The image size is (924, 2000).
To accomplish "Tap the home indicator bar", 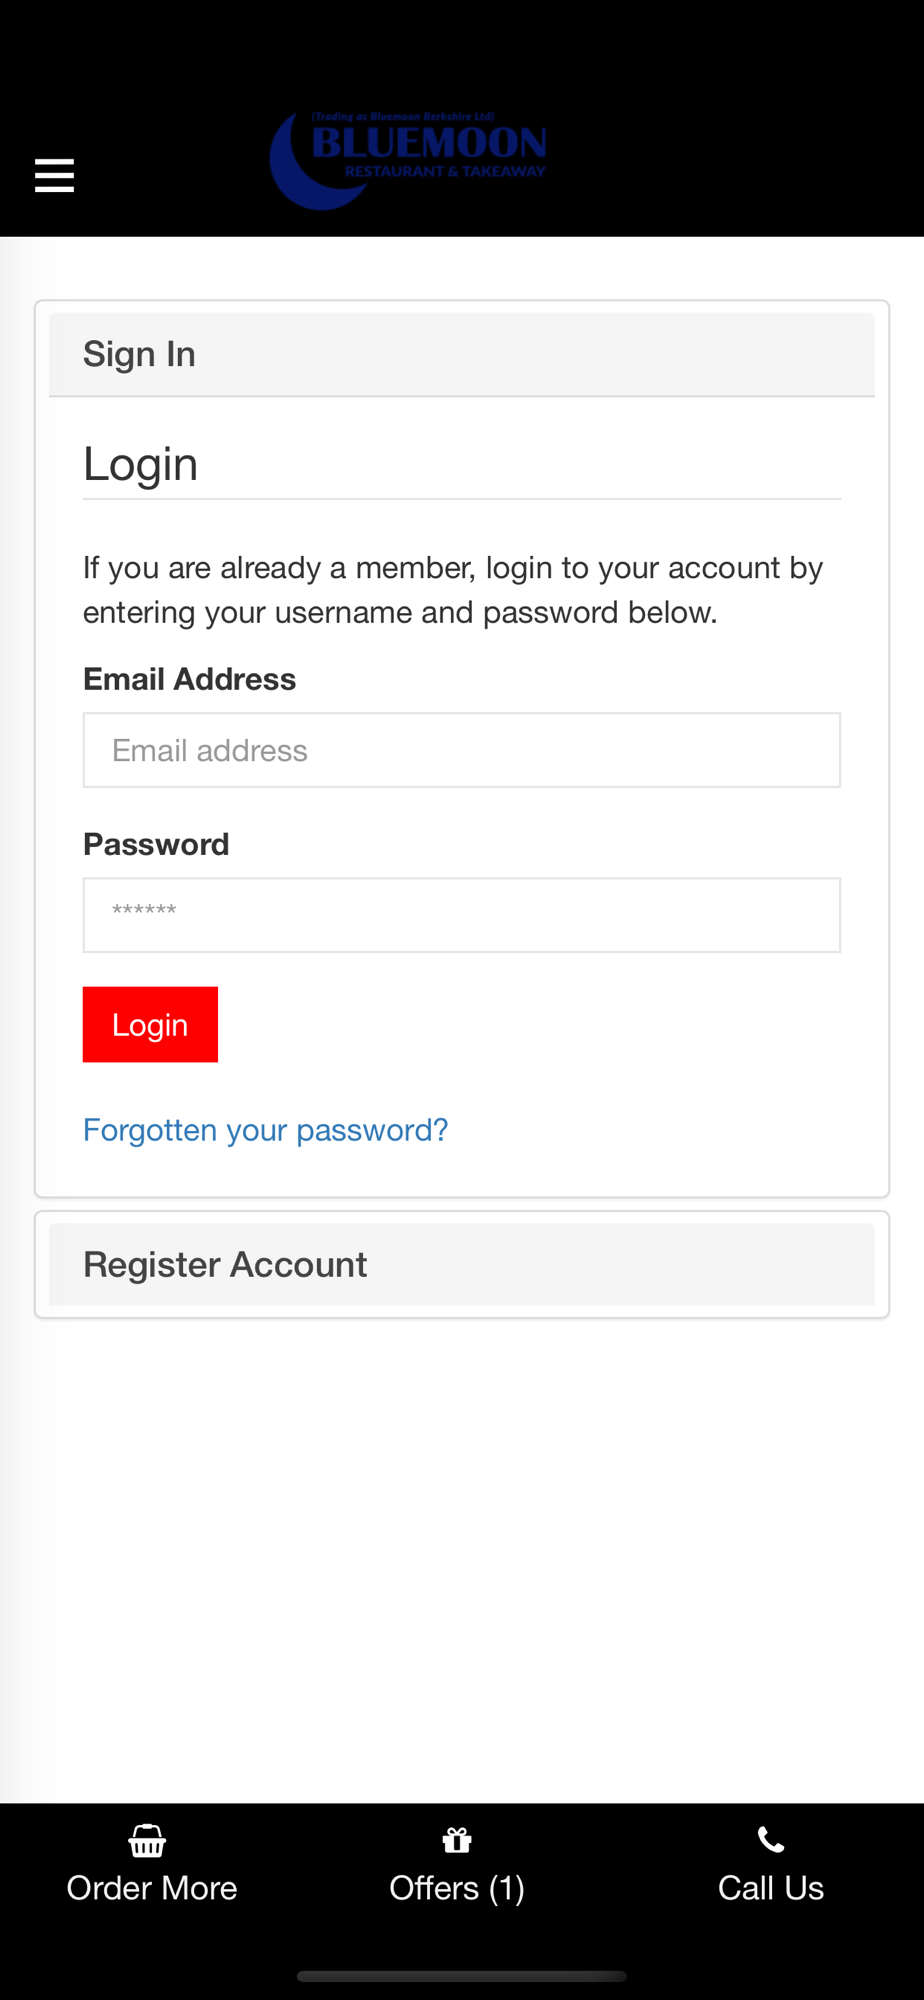I will 462,1976.
